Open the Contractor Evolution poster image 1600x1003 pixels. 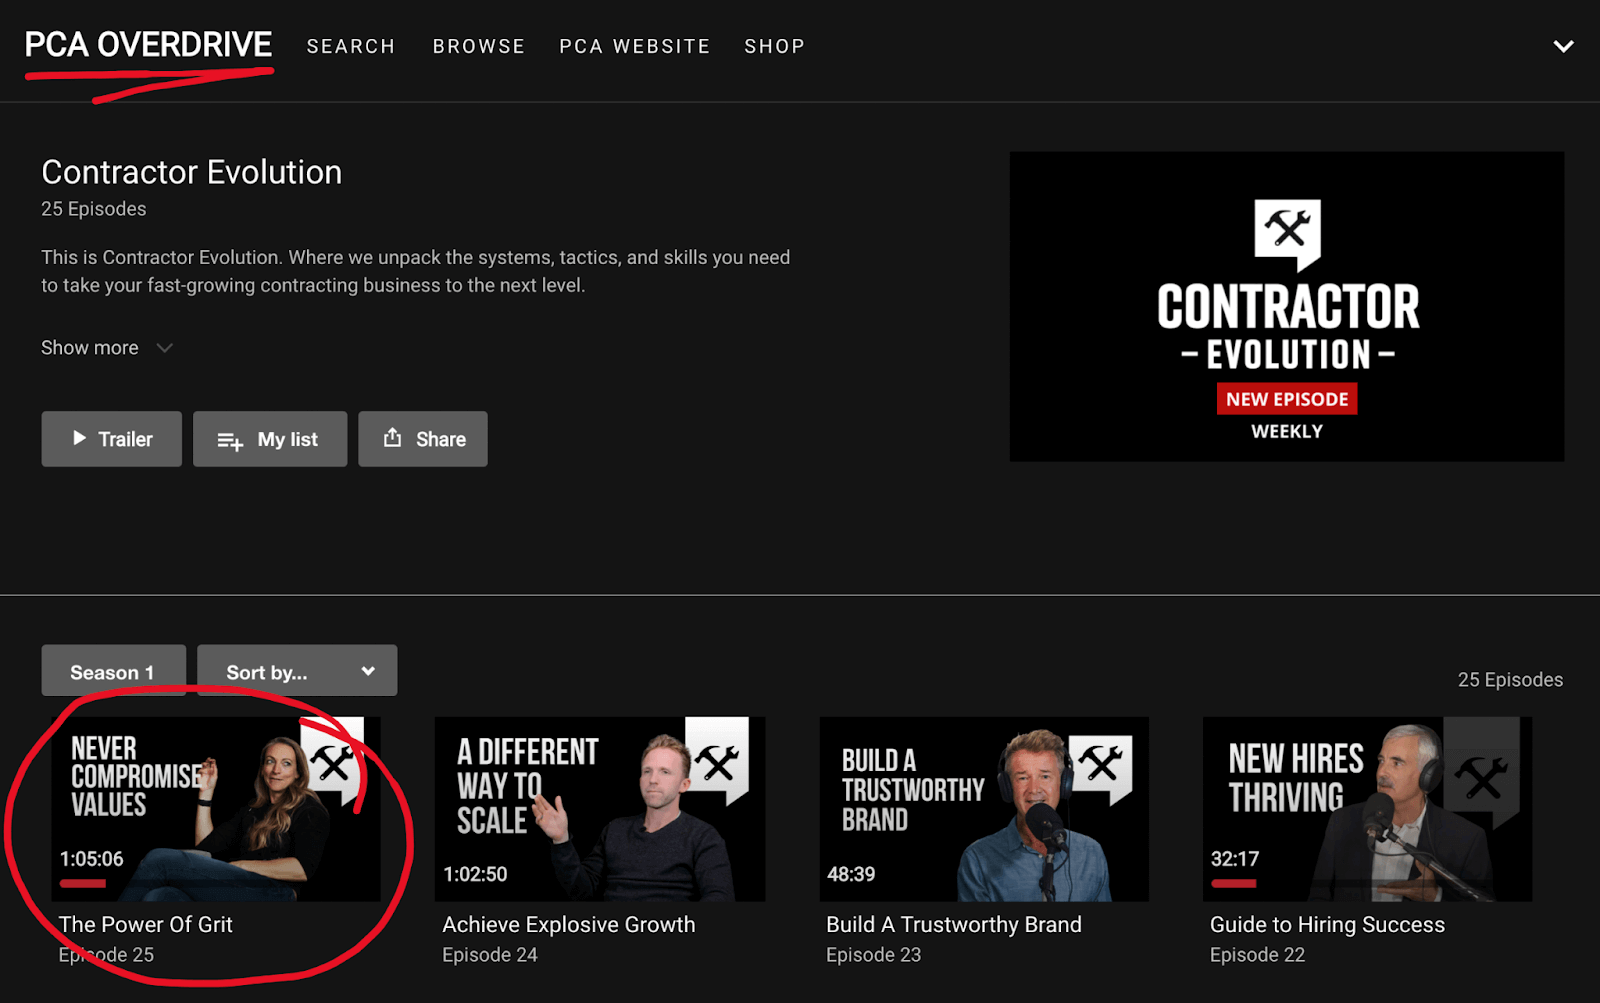pyautogui.click(x=1287, y=306)
